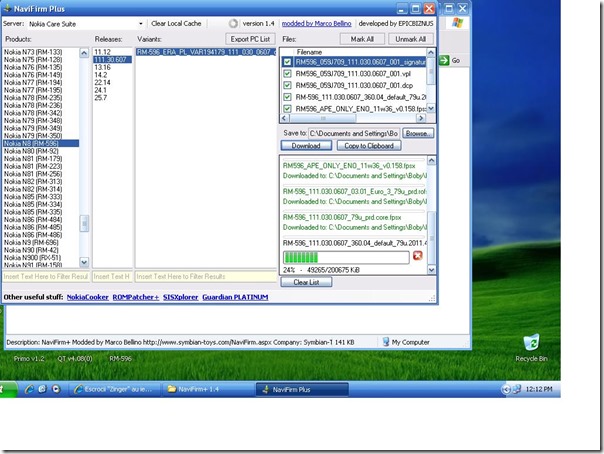Image resolution: width=604 pixels, height=454 pixels.
Task: Select release 111.30.607
Action: point(112,59)
